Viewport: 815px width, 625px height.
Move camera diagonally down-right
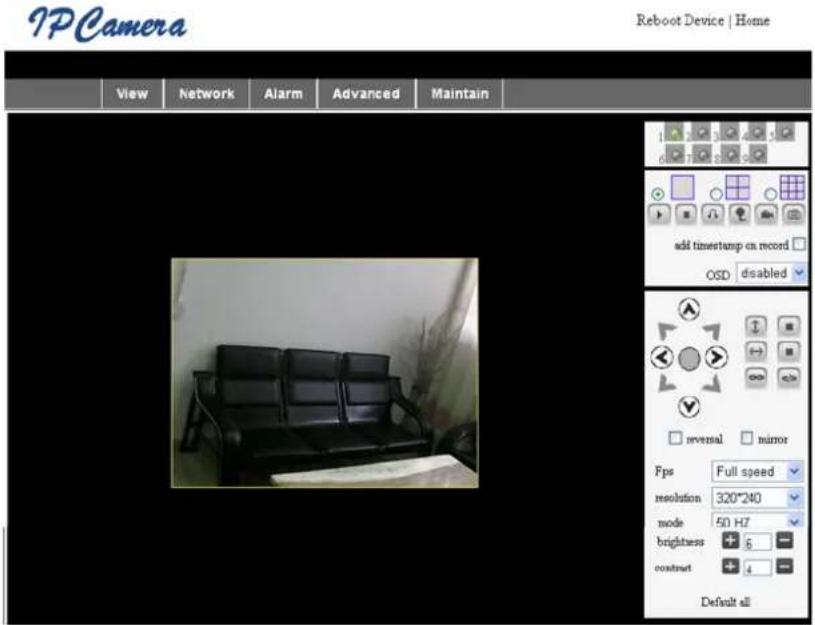point(712,383)
